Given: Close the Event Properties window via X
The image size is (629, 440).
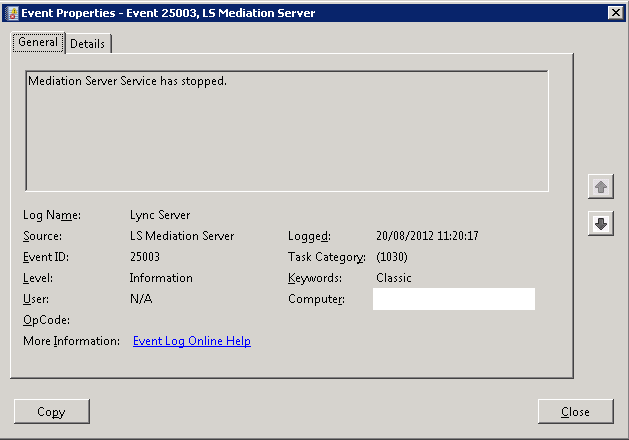Looking at the screenshot, I should (x=616, y=13).
